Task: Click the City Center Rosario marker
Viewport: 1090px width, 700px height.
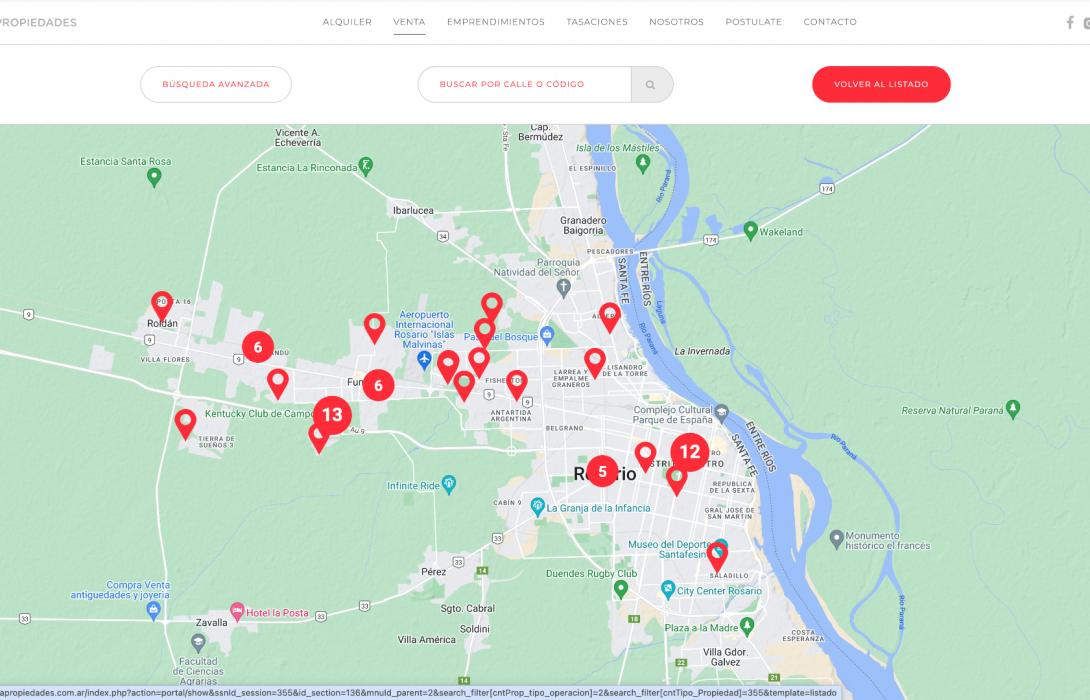Action: [x=668, y=589]
